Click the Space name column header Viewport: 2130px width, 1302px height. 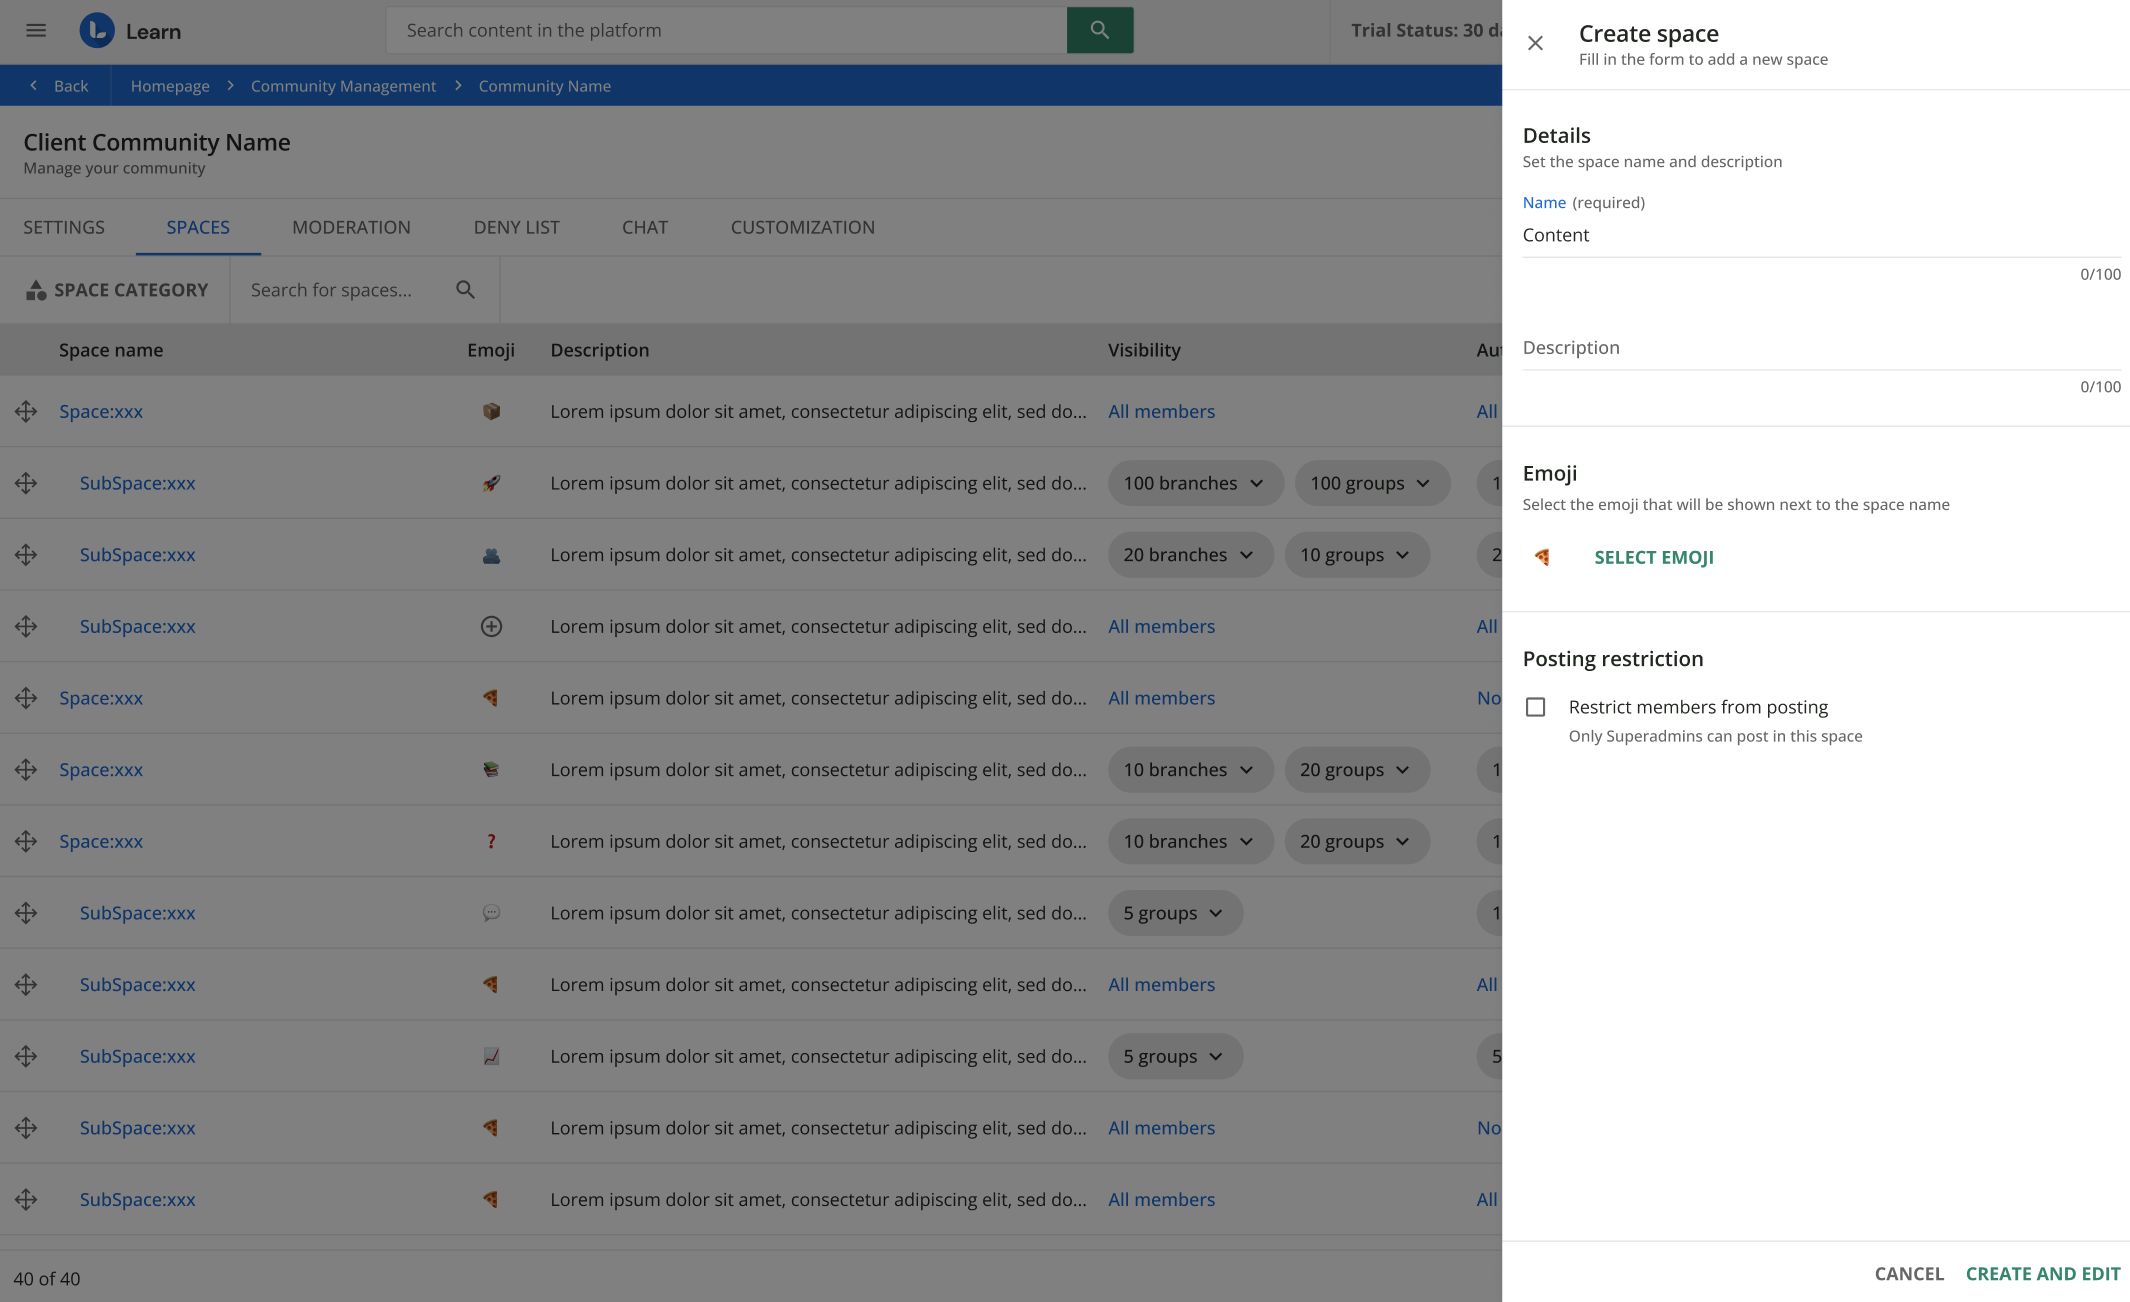(x=111, y=350)
